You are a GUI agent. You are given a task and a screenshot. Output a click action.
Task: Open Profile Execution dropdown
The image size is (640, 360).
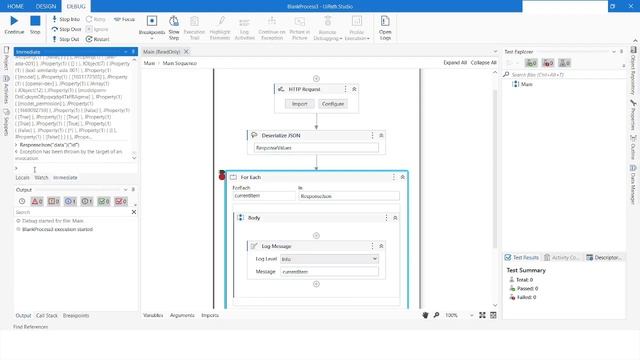(357, 28)
